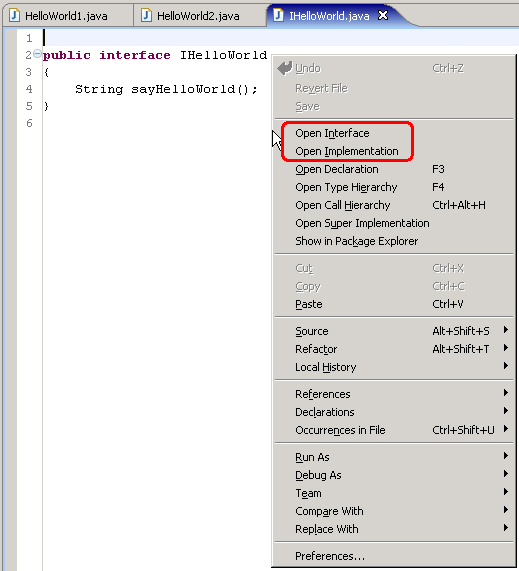Close the IHelloWorld.java editor tab
The image size is (519, 571).
click(383, 15)
